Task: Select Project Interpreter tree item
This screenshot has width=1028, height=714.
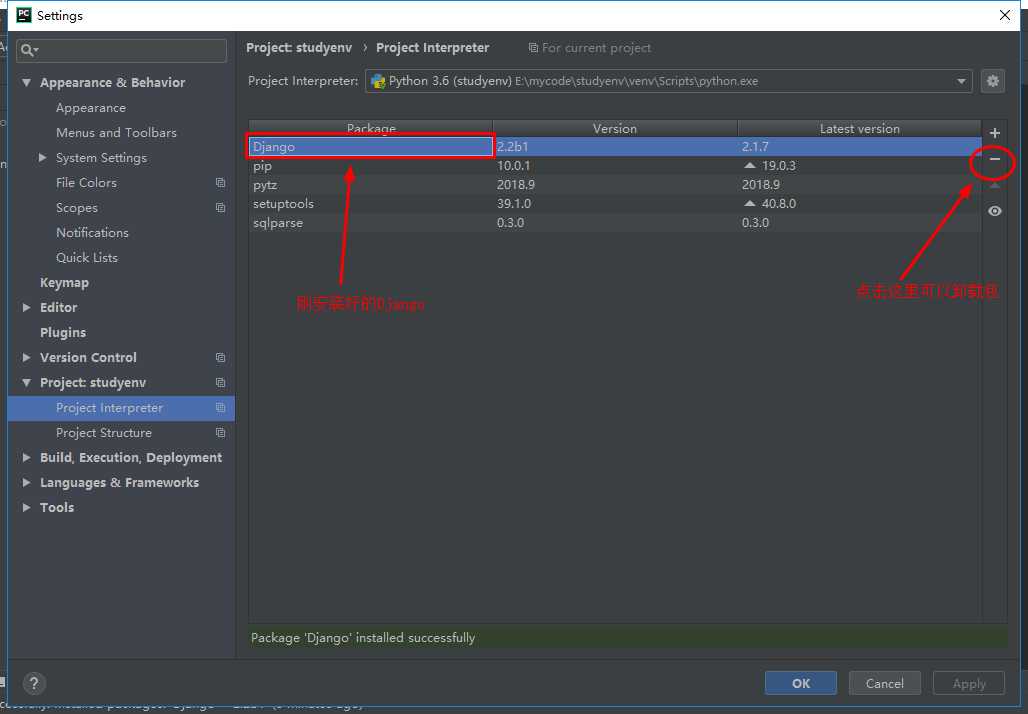Action: click(121, 408)
